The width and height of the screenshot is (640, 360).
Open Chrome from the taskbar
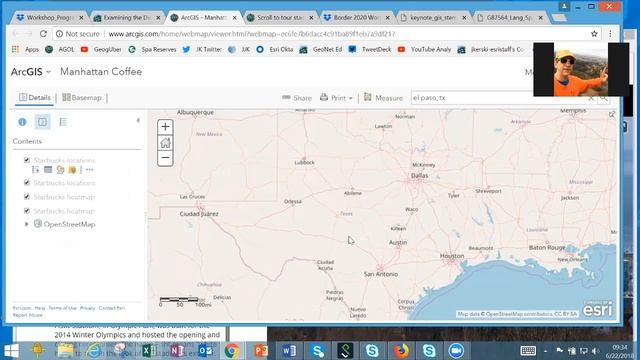232,351
